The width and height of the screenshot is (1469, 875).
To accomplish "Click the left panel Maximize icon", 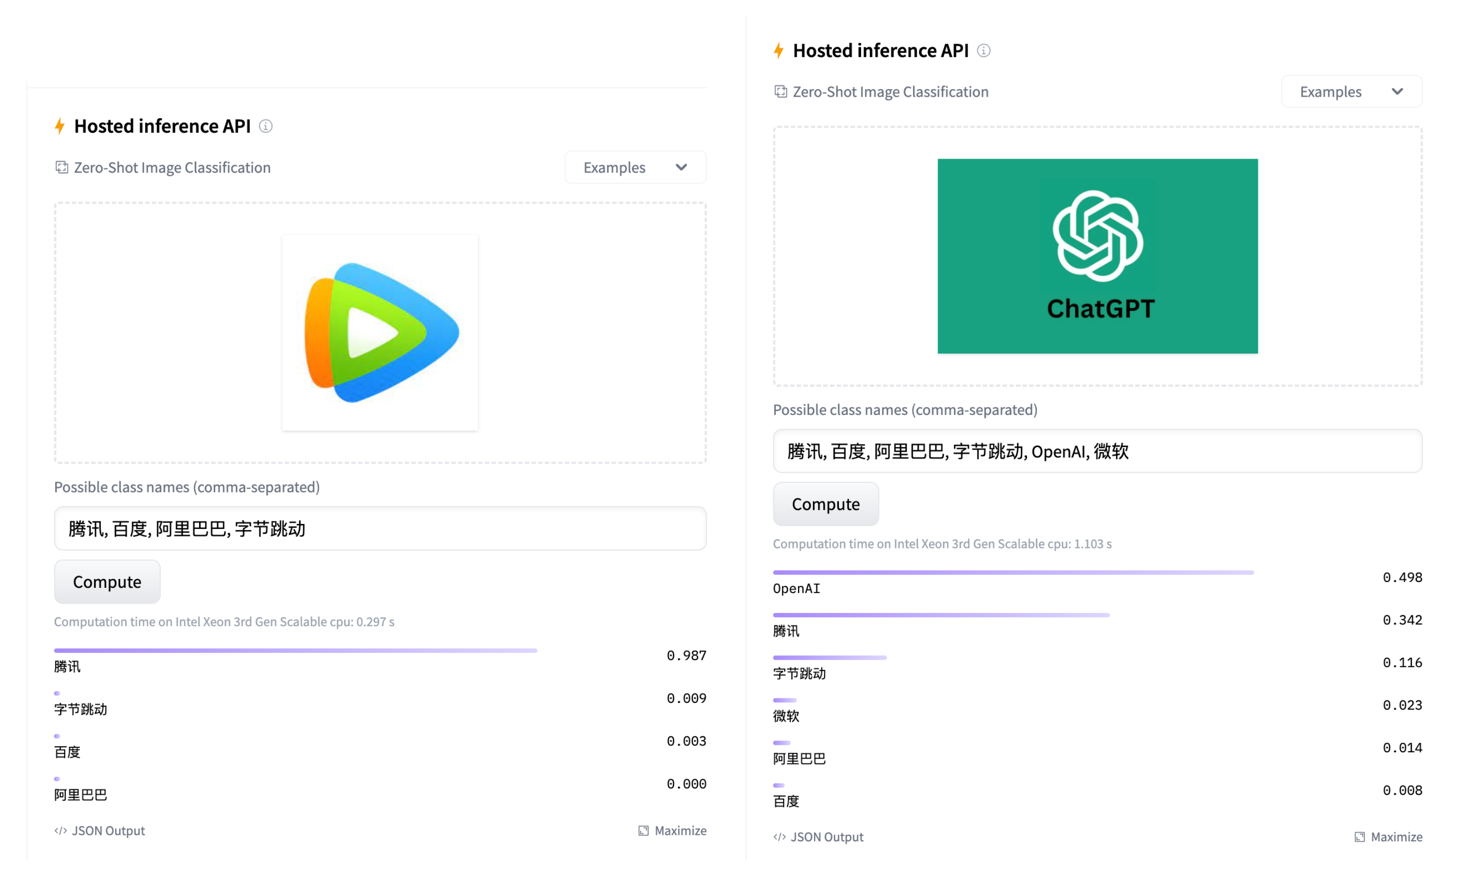I will tap(644, 831).
